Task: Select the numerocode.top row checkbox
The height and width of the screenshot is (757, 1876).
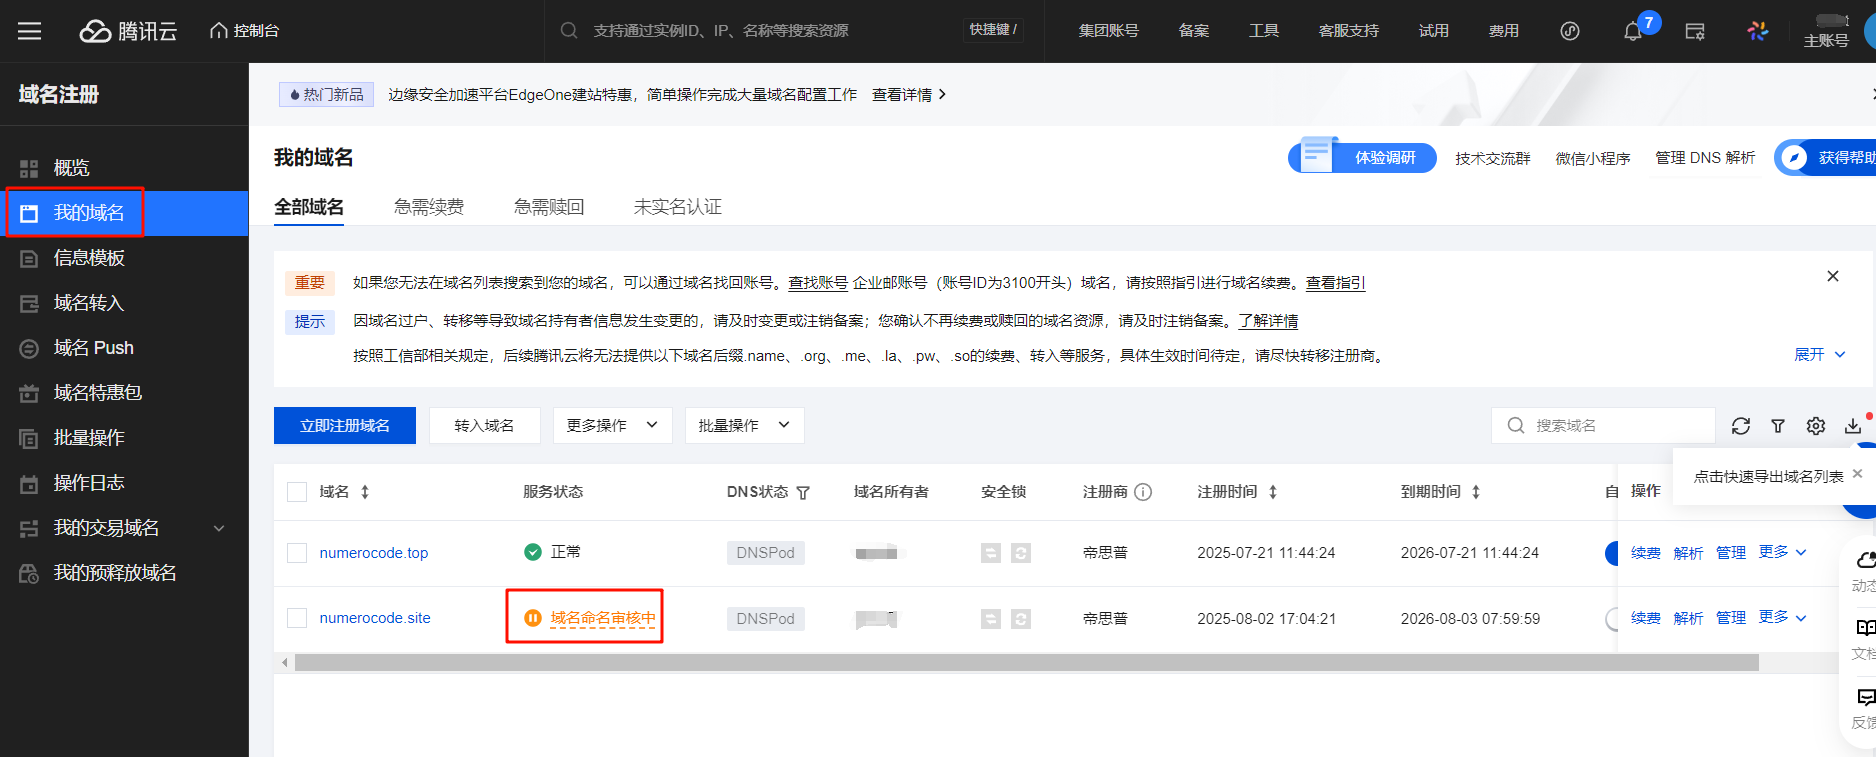Action: [297, 553]
